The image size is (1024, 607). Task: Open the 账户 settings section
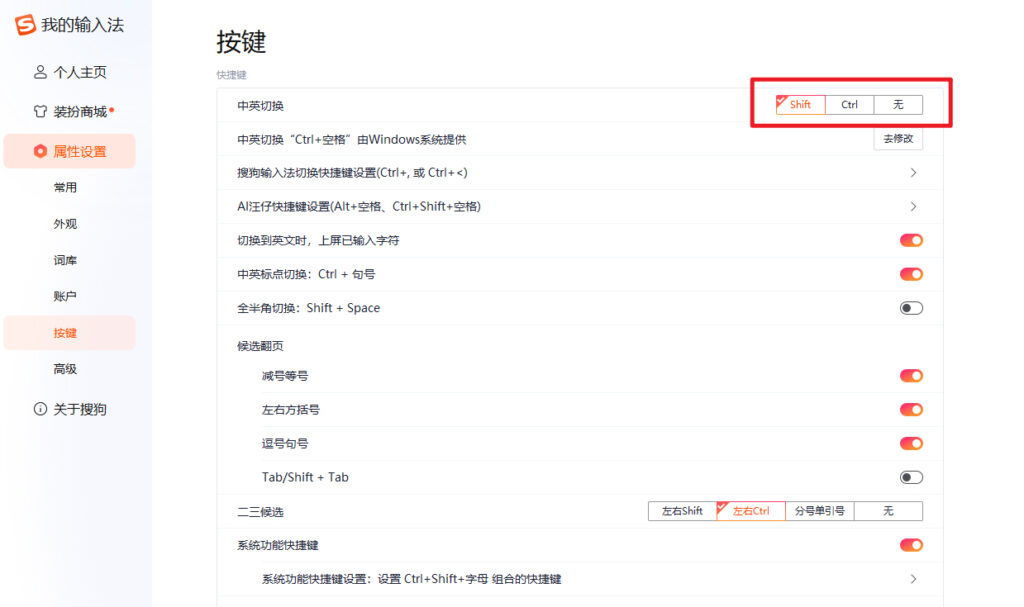point(65,297)
